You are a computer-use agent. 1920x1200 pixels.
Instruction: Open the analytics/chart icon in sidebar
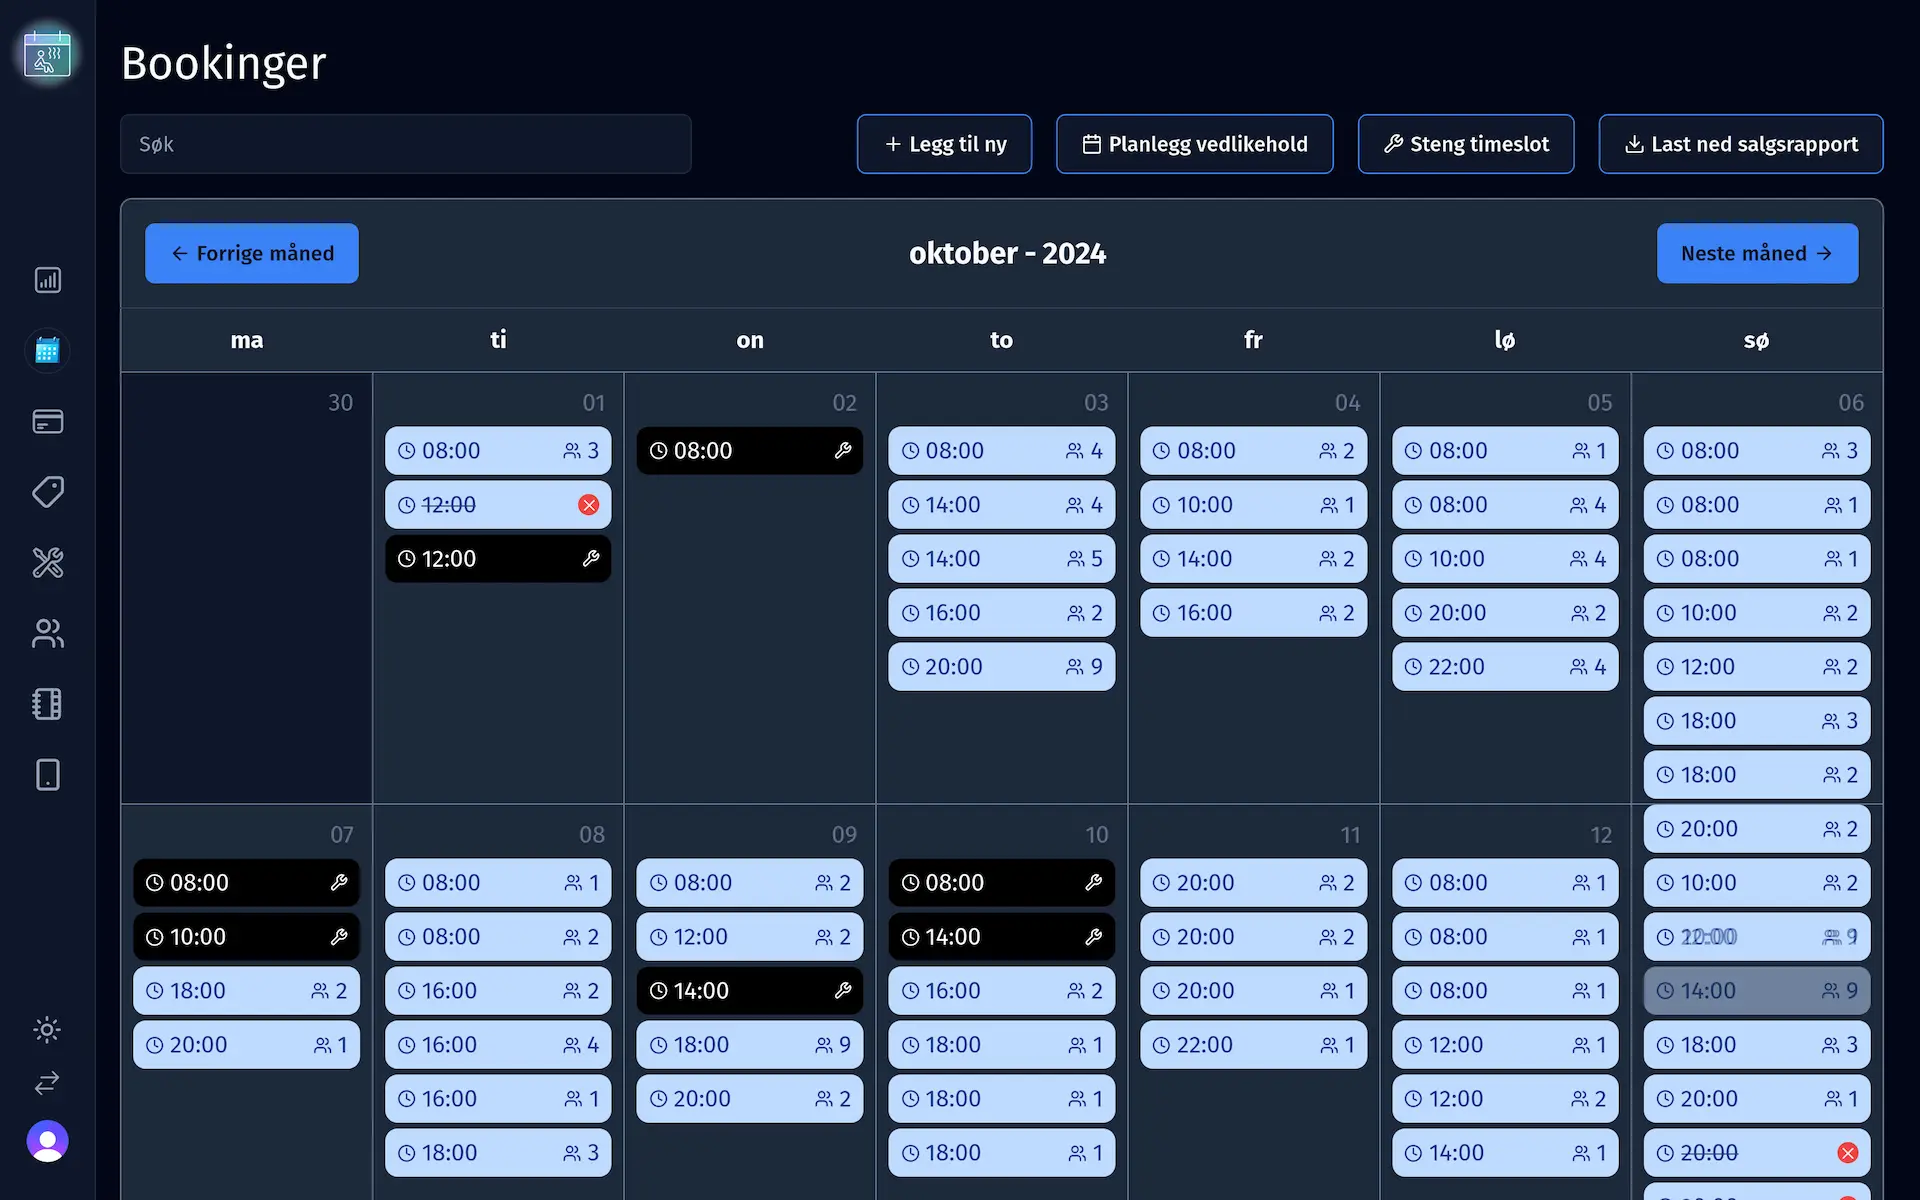tap(47, 279)
